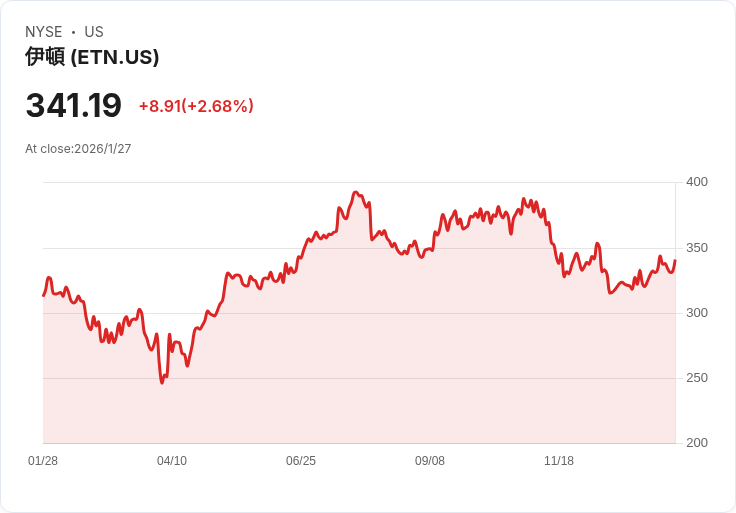
Task: Click the 11/18 x-axis date label
Action: coord(559,461)
